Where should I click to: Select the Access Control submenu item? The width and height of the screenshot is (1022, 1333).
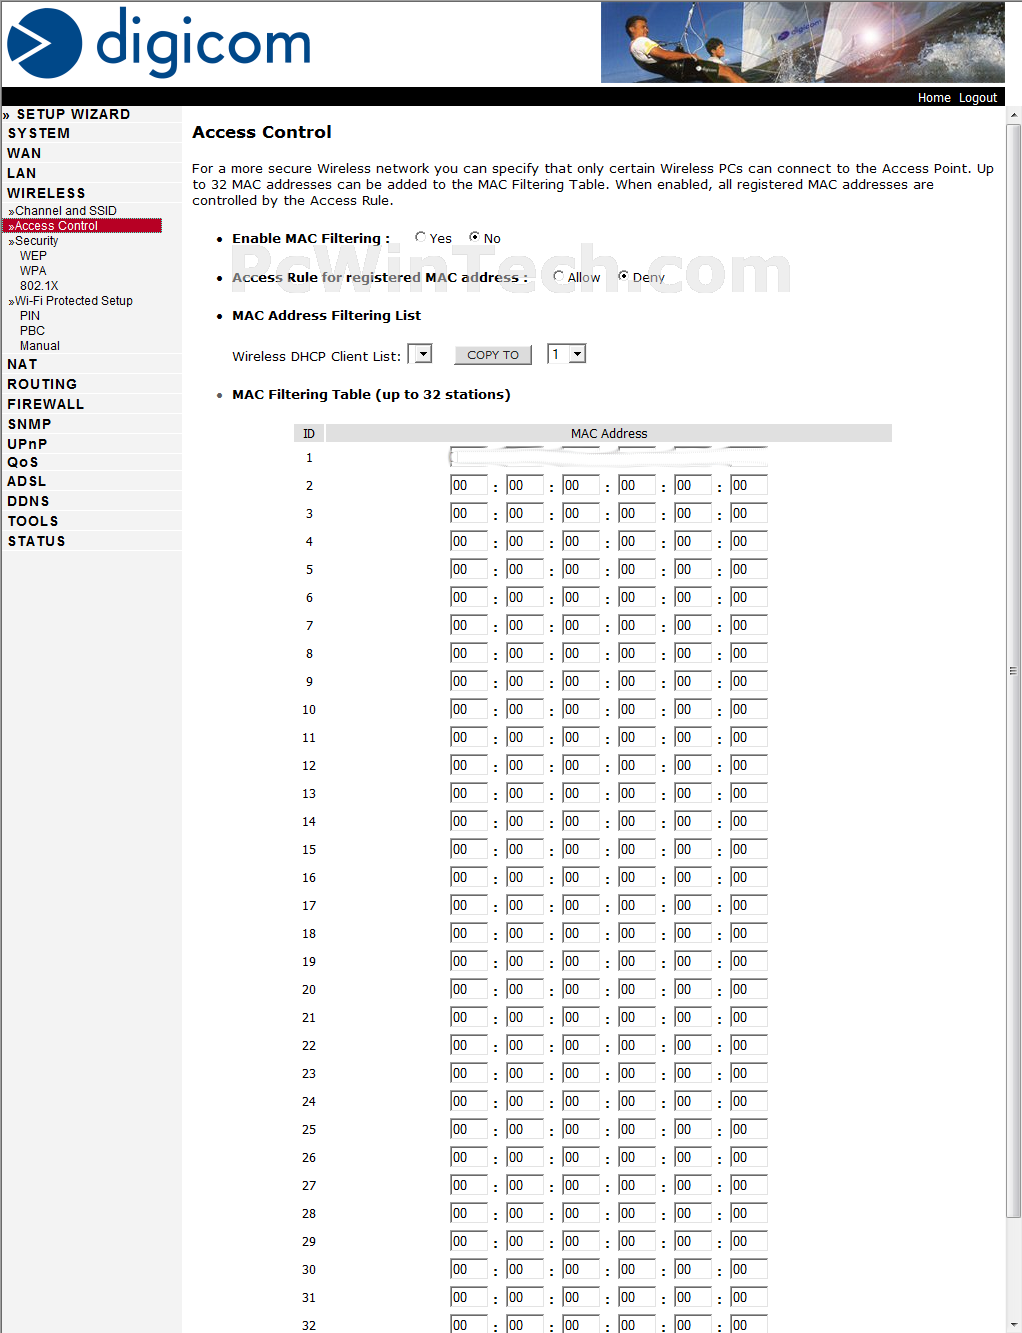82,226
